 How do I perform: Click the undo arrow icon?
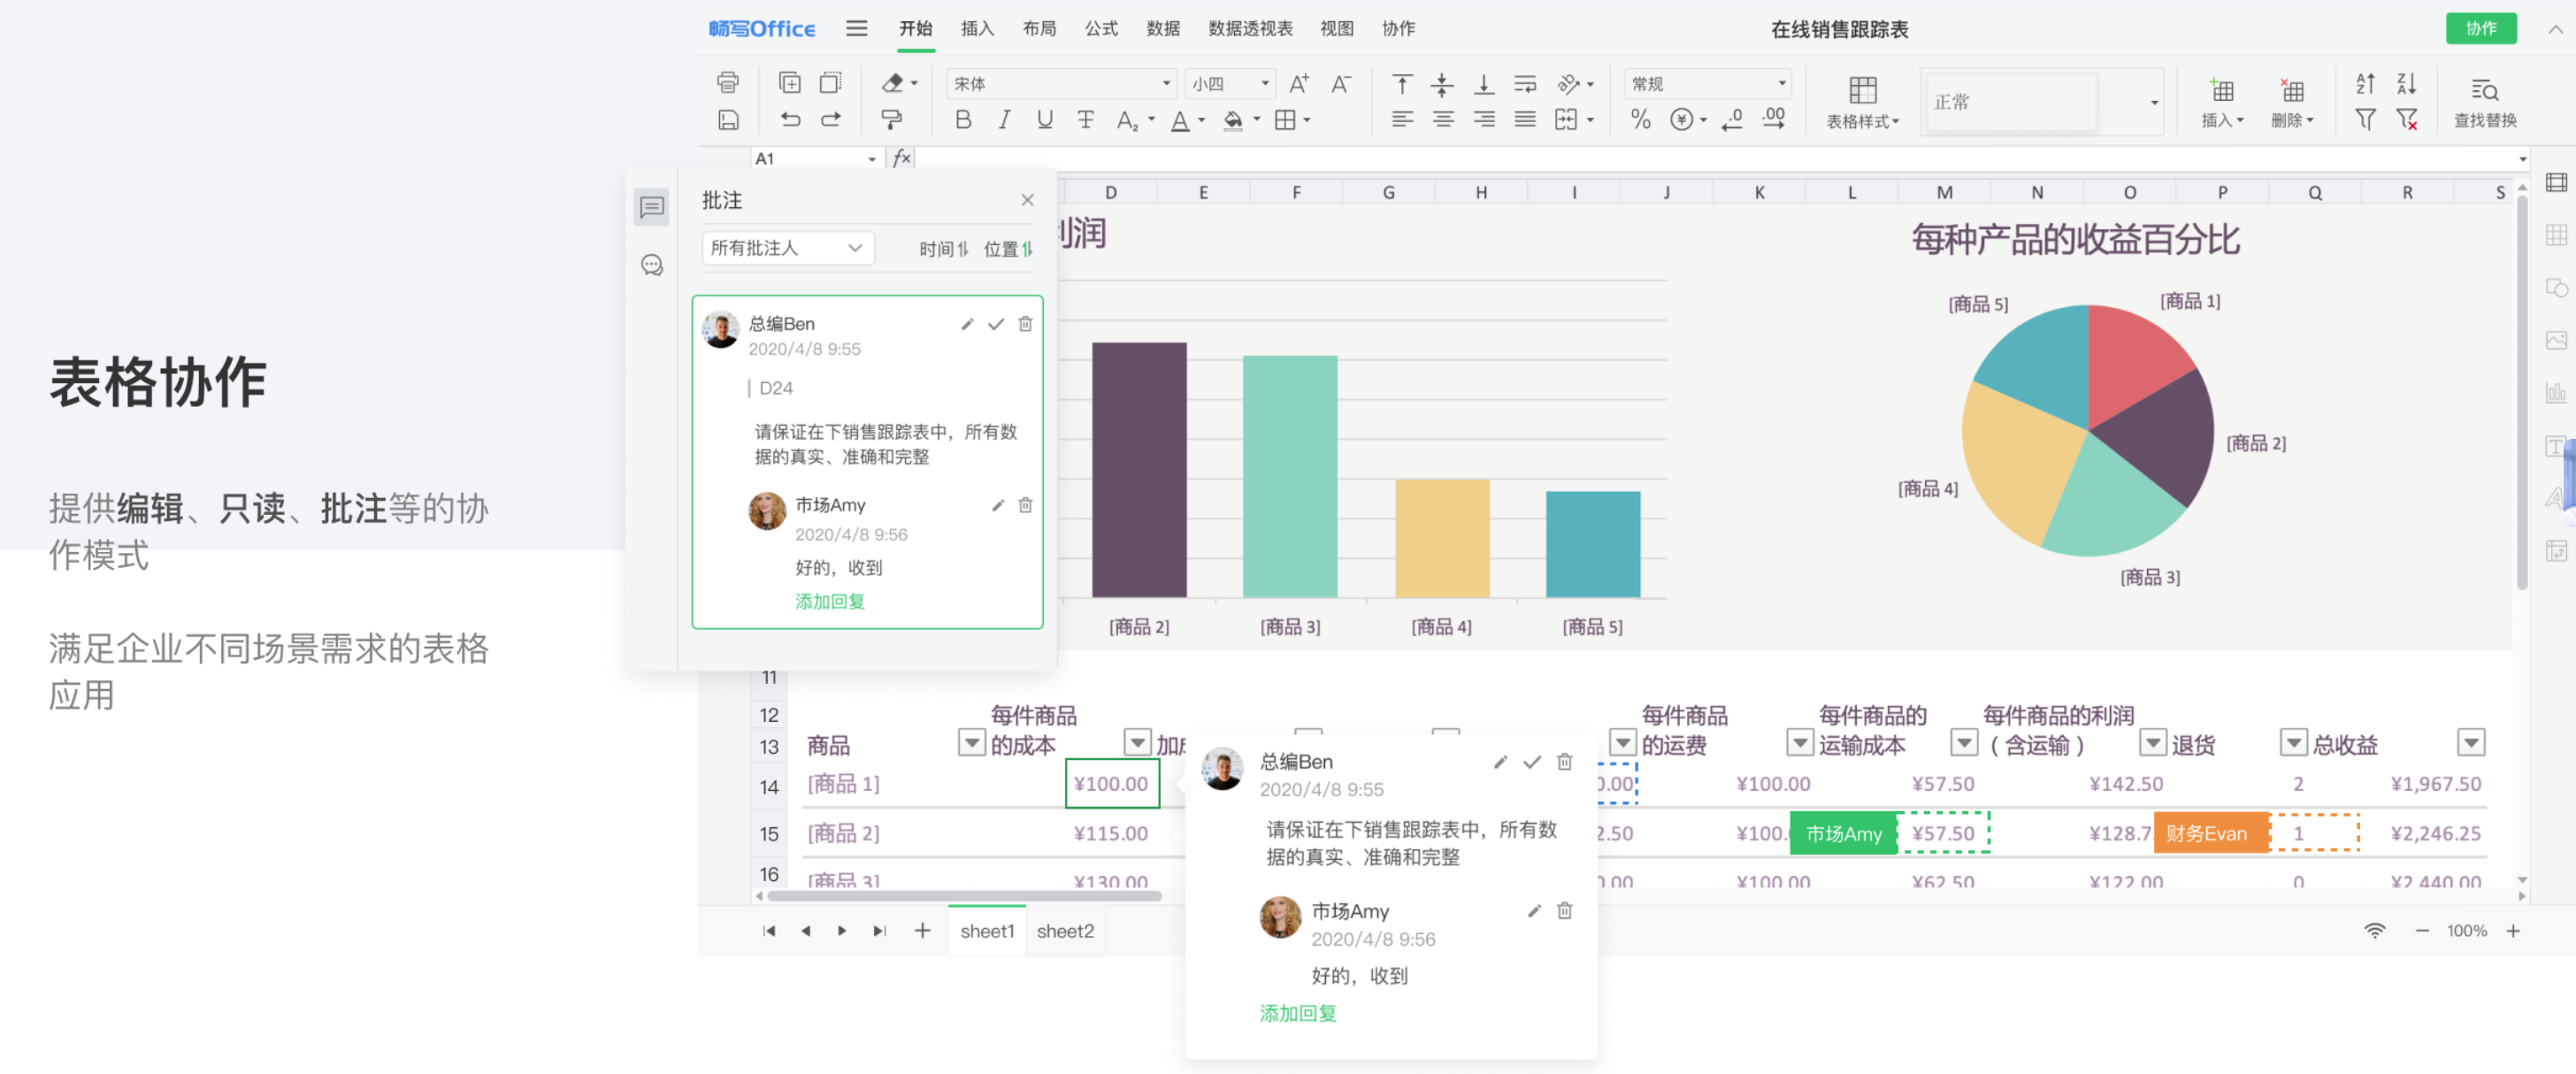(x=790, y=120)
